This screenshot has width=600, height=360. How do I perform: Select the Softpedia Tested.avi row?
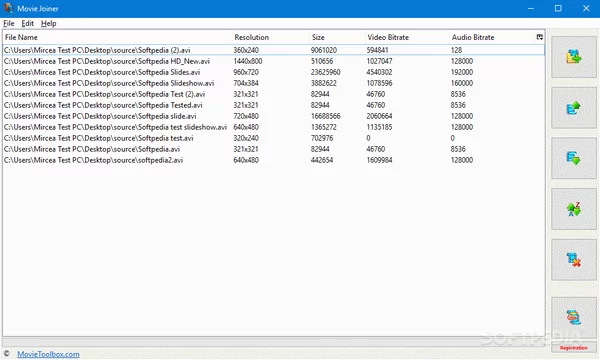[274, 105]
